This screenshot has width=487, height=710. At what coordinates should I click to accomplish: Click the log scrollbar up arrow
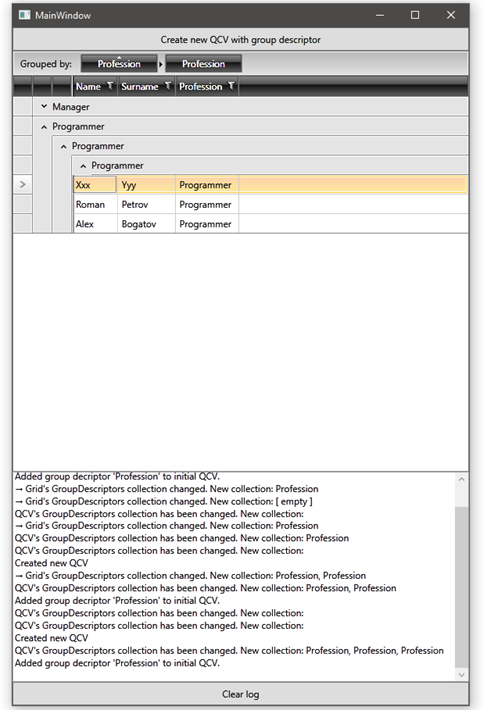pyautogui.click(x=461, y=479)
